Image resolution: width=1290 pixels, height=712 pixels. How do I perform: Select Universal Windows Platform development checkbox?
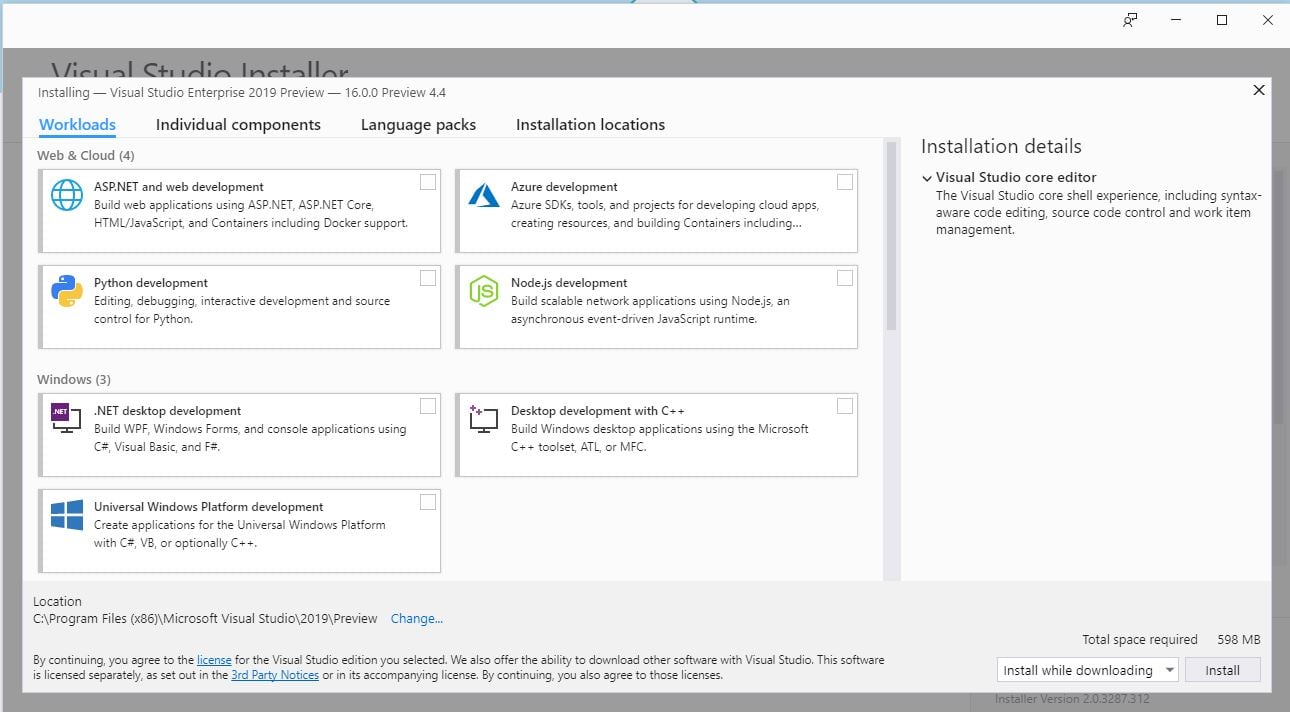[428, 502]
